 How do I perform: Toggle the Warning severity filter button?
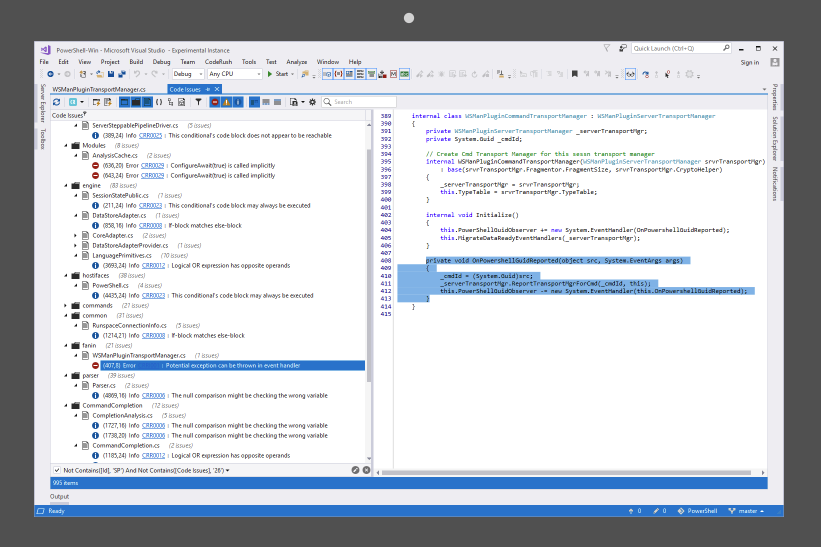(226, 102)
